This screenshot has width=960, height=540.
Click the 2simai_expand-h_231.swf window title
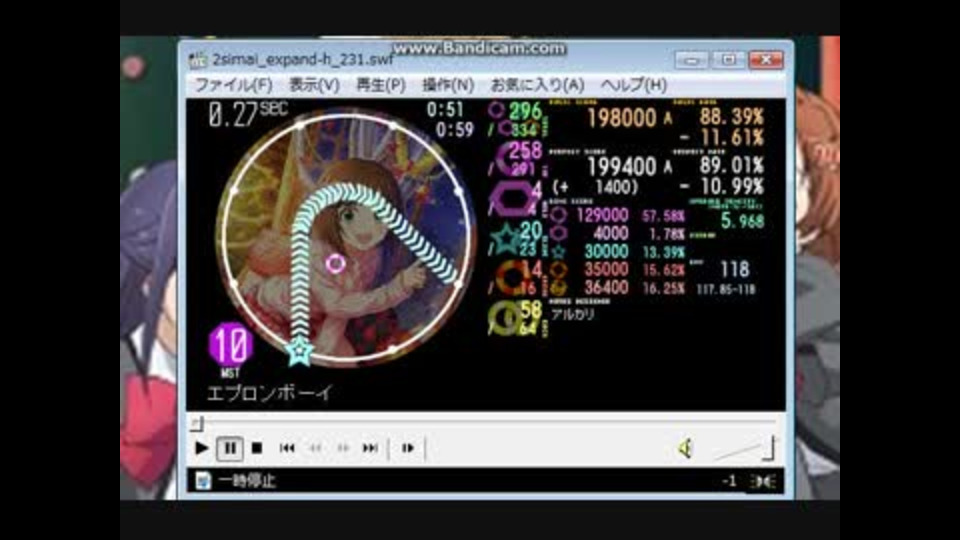[x=302, y=59]
